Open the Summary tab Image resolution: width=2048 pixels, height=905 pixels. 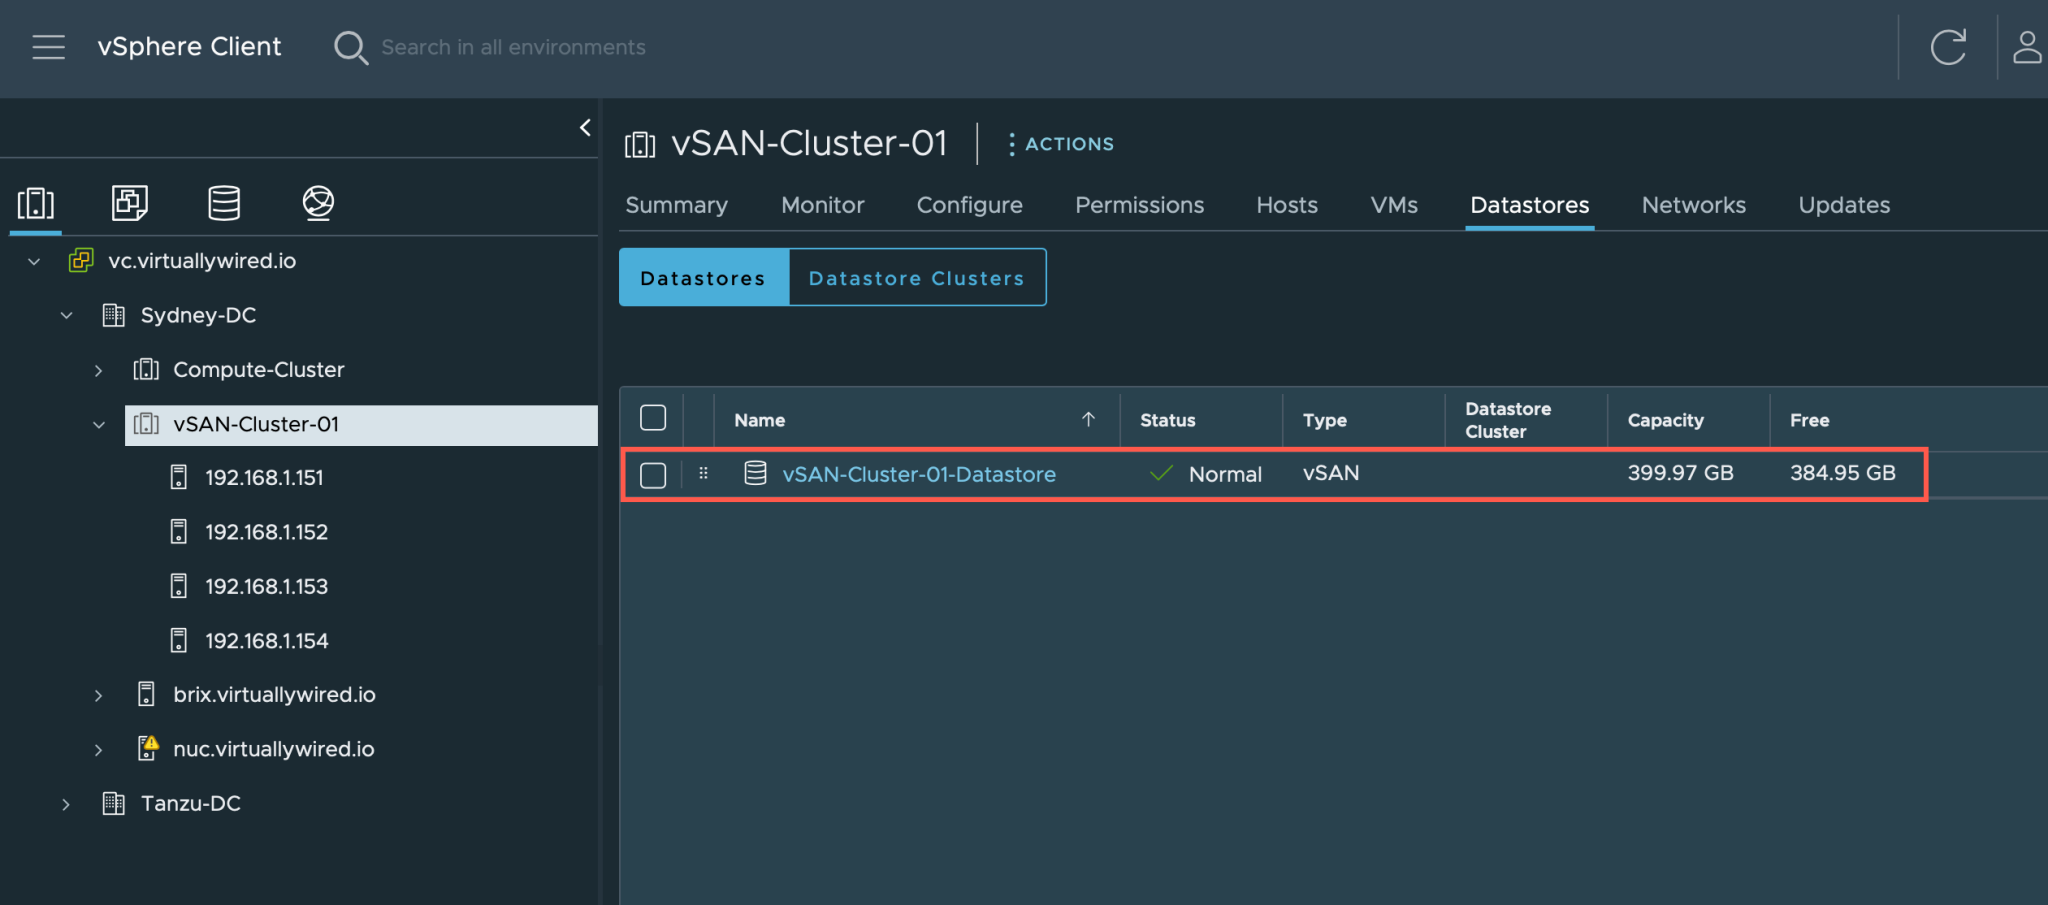click(677, 205)
